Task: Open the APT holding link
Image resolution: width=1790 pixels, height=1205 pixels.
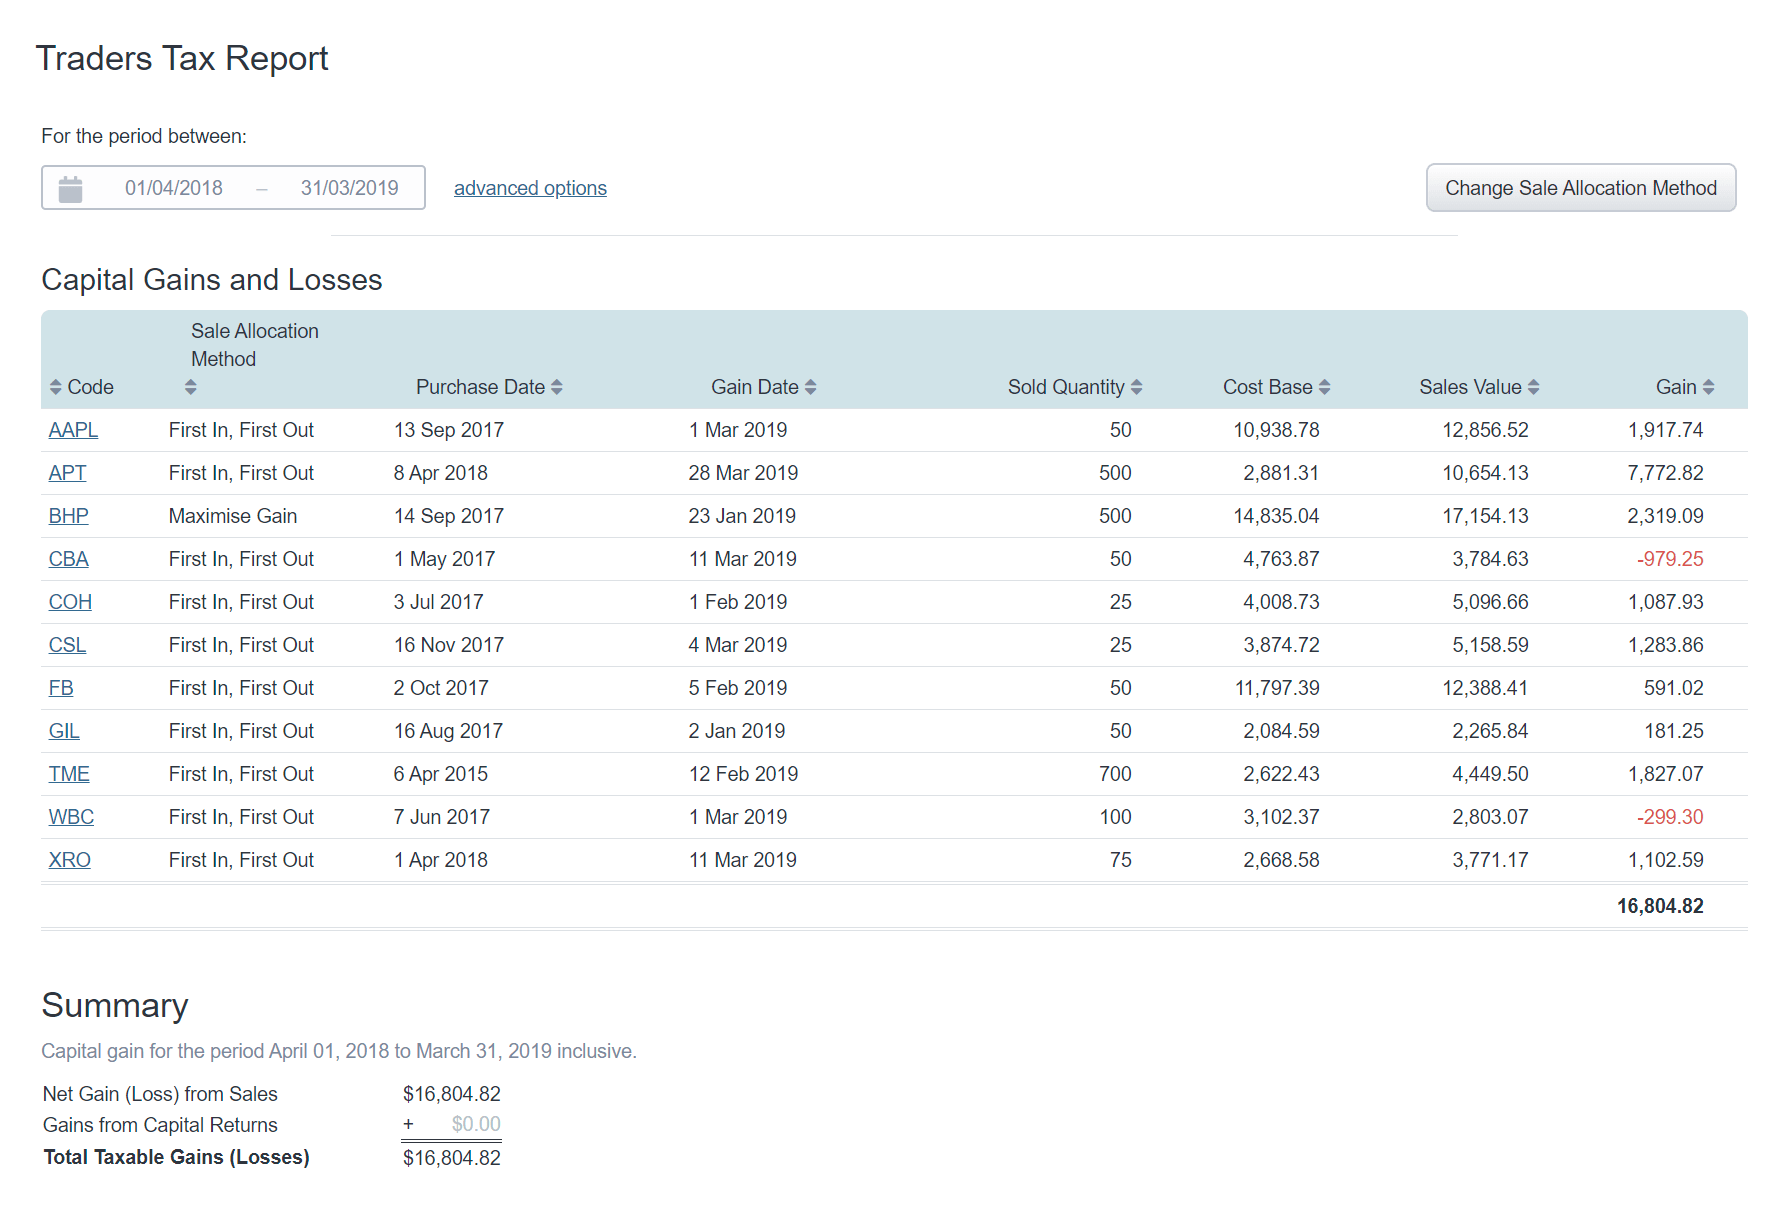Action: click(67, 473)
